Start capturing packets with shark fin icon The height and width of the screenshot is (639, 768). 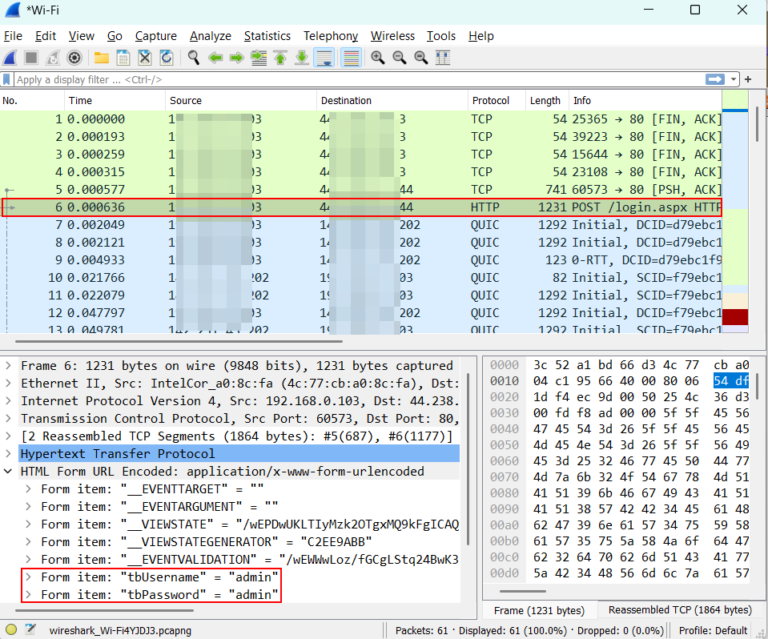10,58
